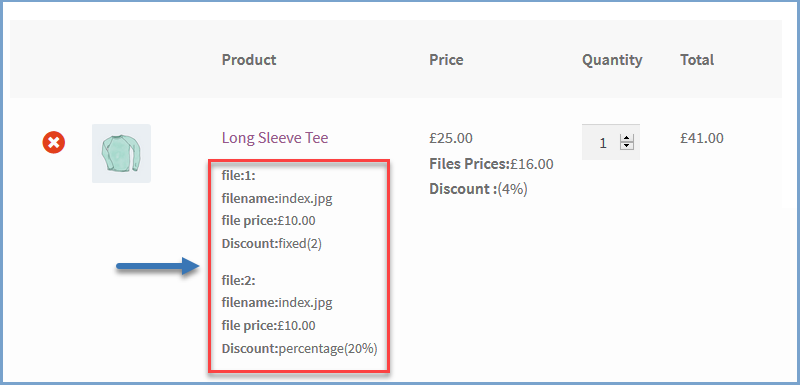Select the £41.00 row total
This screenshot has height=385, width=800.
pyautogui.click(x=702, y=138)
